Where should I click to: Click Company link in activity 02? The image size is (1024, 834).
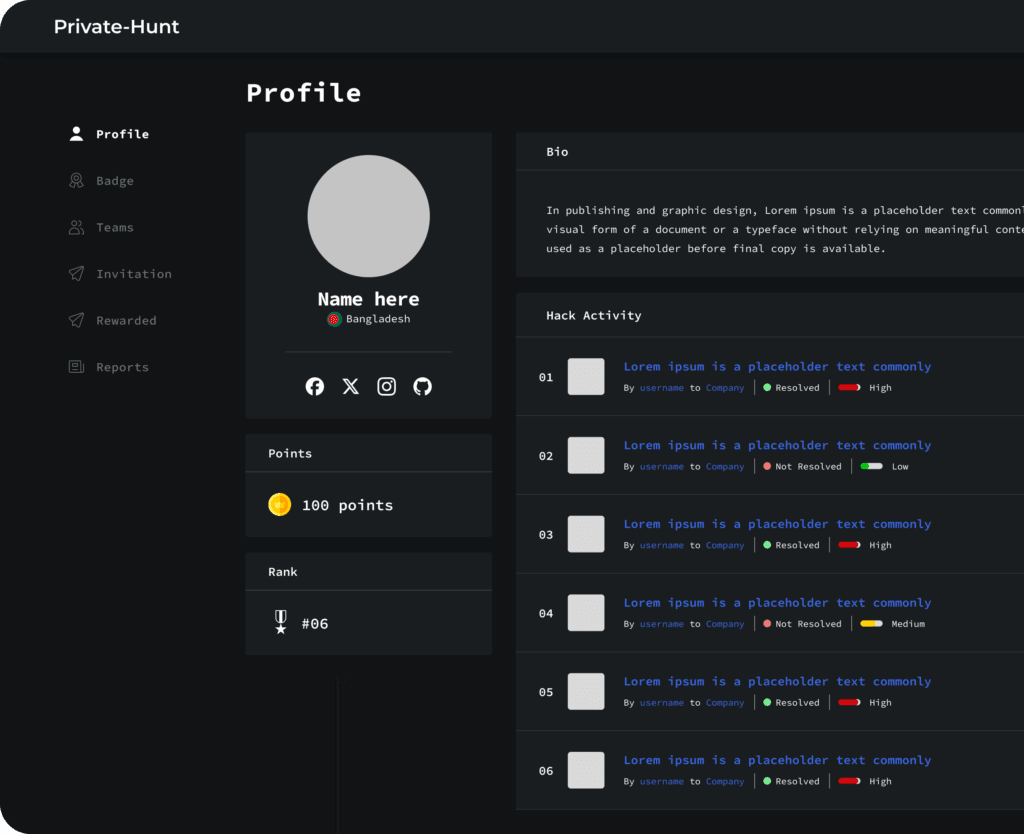[x=725, y=466]
